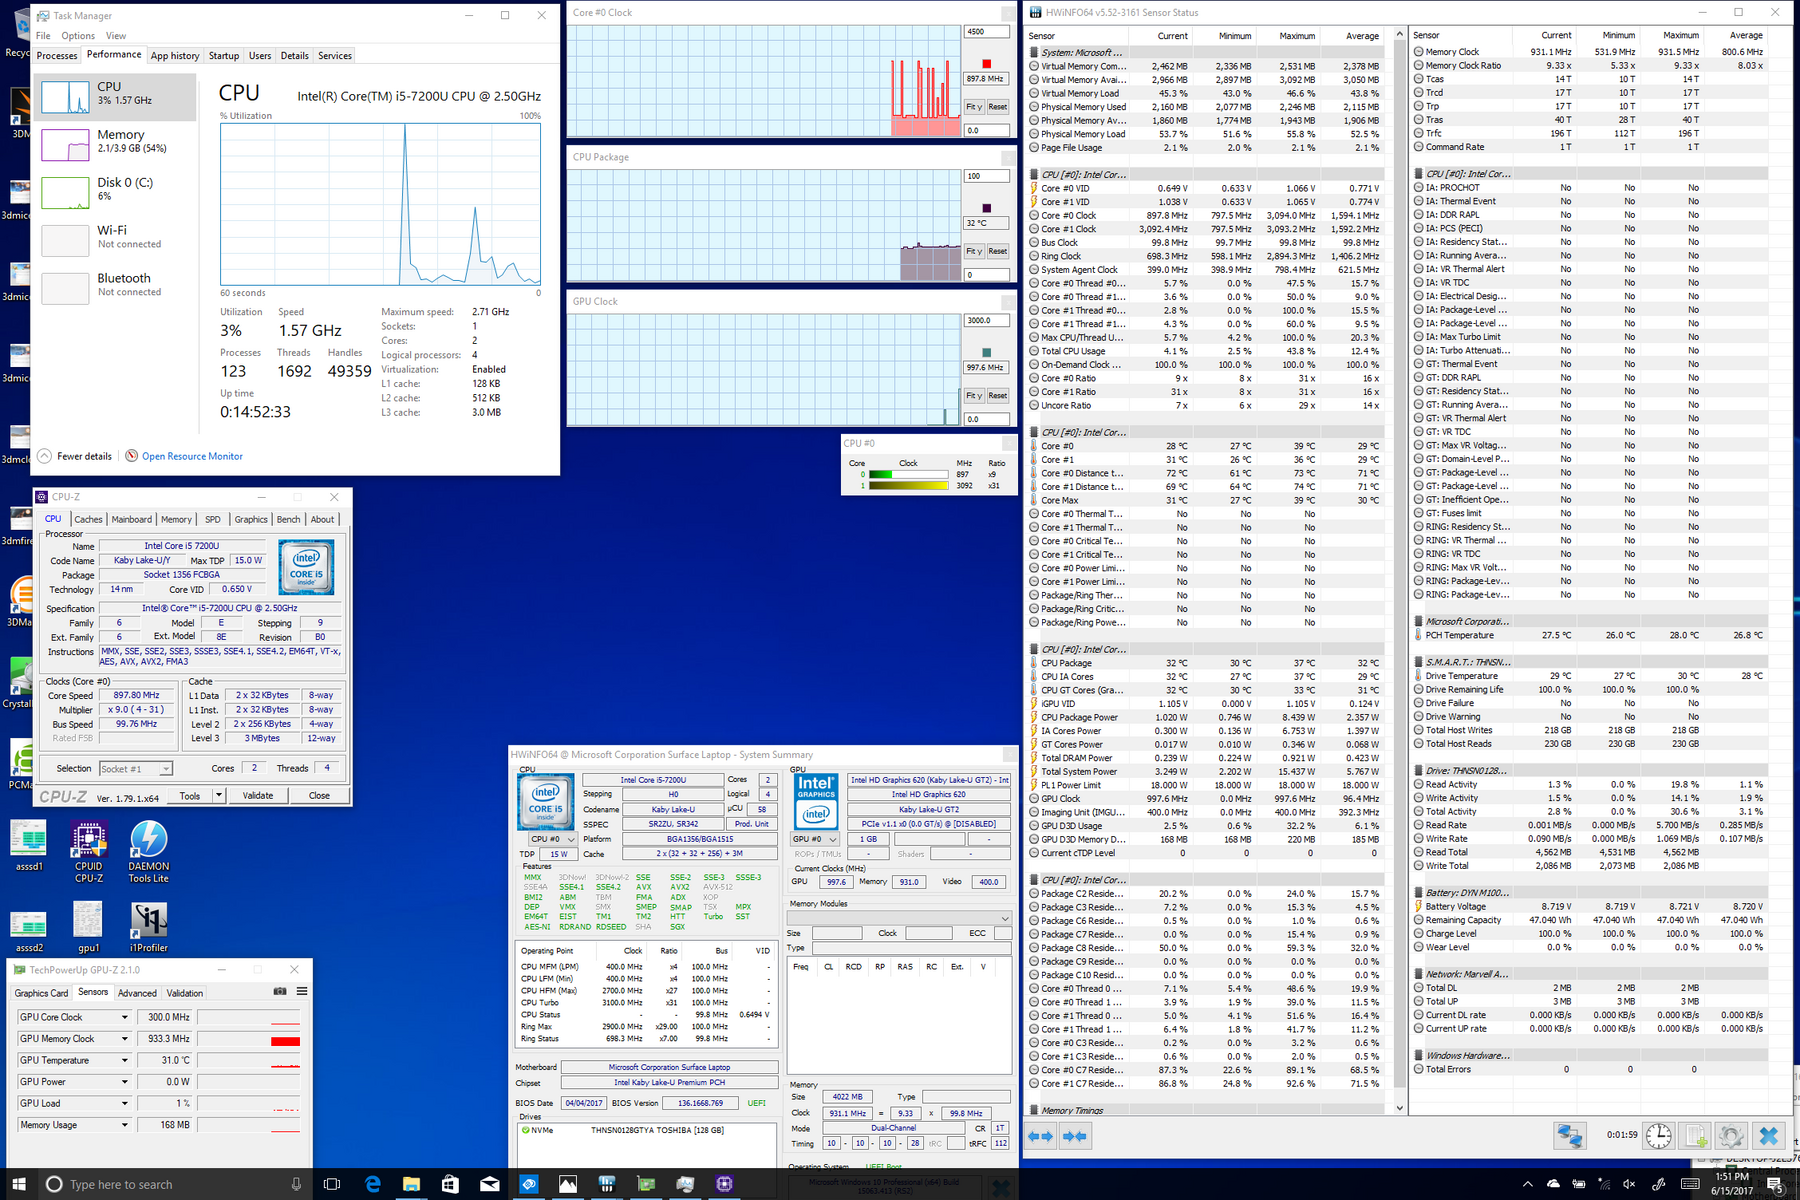
Task: Open HWiNFO sensor settings gear icon
Action: tap(1731, 1136)
